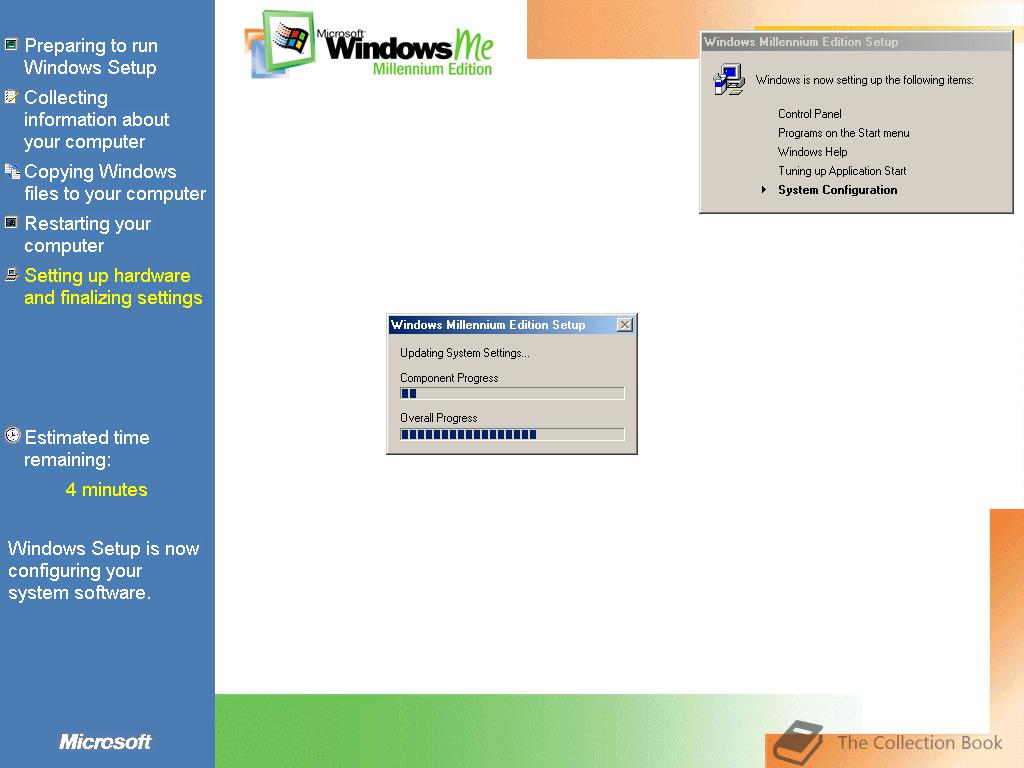This screenshot has height=768, width=1024.
Task: Click the Updating System Settings... text
Action: click(x=464, y=353)
